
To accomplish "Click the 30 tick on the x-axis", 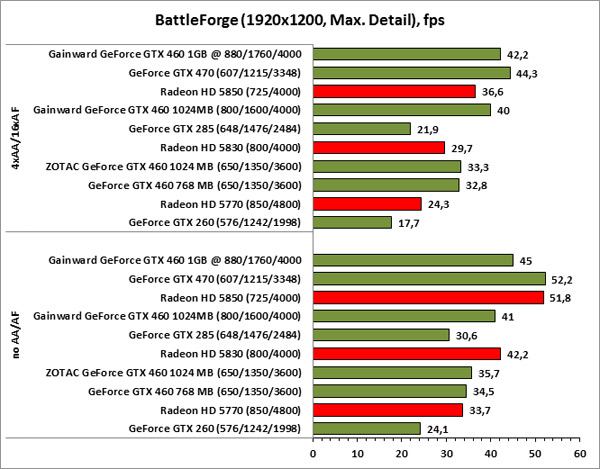I will pos(446,452).
